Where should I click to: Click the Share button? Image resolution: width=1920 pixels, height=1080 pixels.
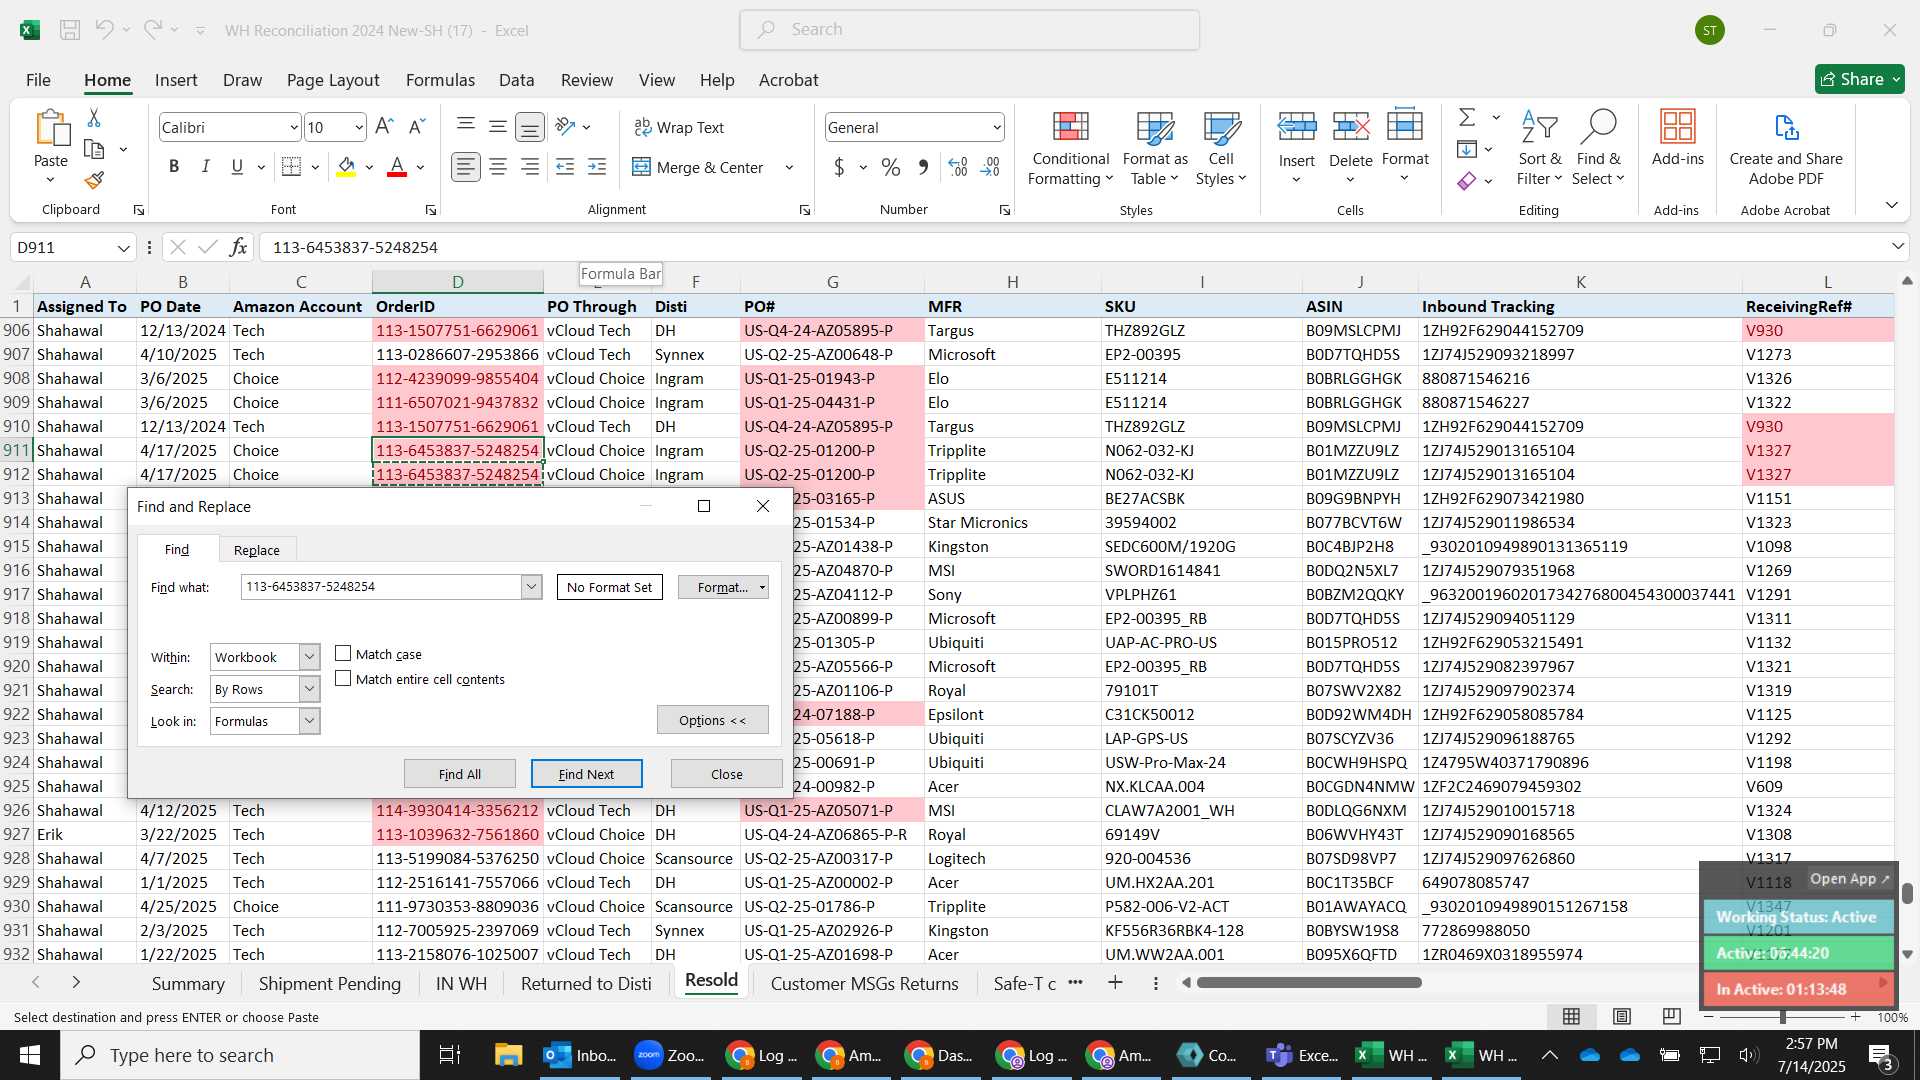point(1859,79)
